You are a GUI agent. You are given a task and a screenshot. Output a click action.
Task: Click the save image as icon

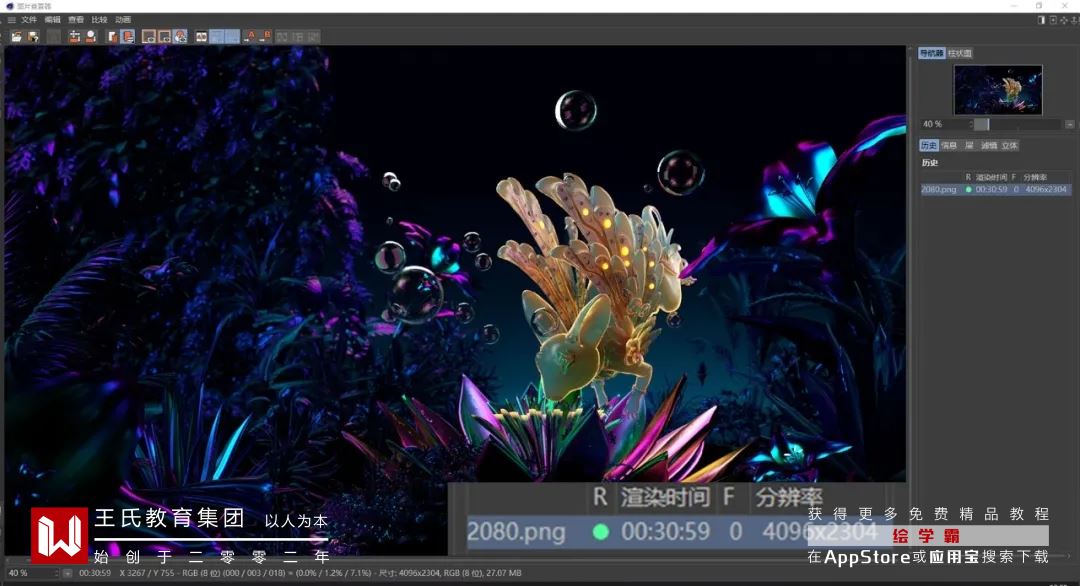[33, 36]
